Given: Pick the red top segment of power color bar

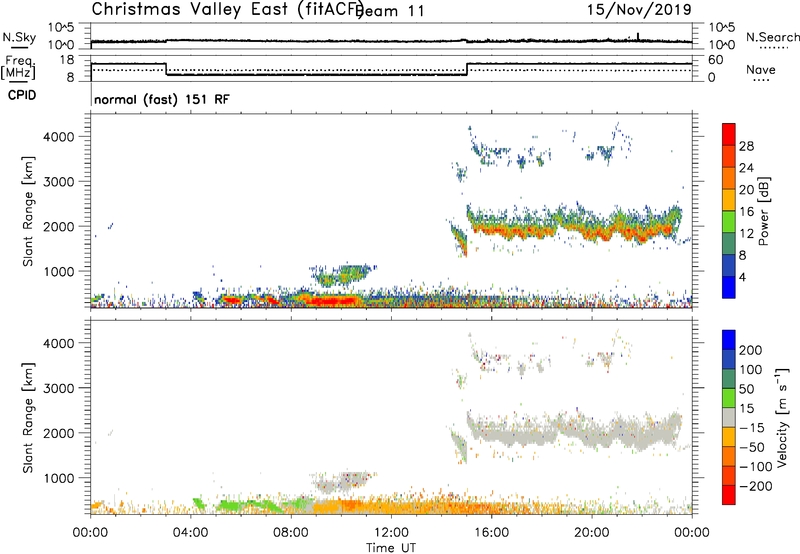Looking at the screenshot, I should [729, 134].
